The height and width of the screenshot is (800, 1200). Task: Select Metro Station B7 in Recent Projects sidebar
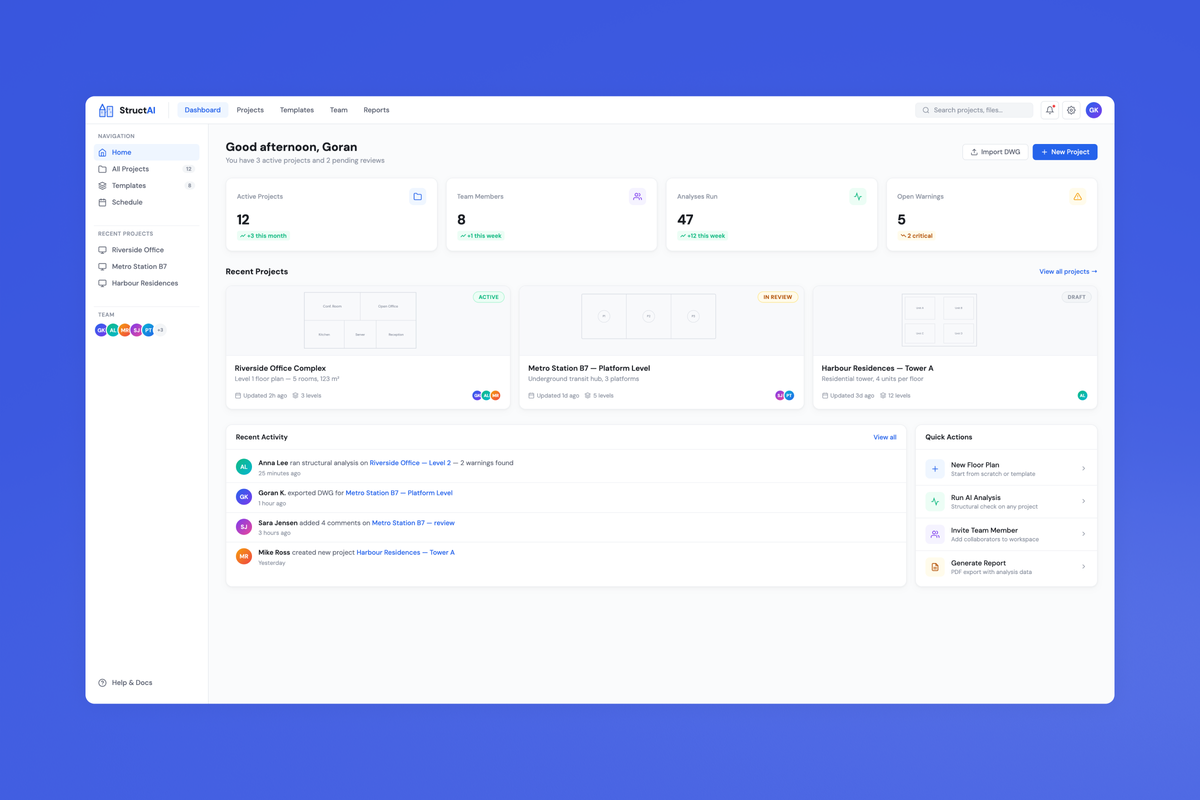(137, 266)
